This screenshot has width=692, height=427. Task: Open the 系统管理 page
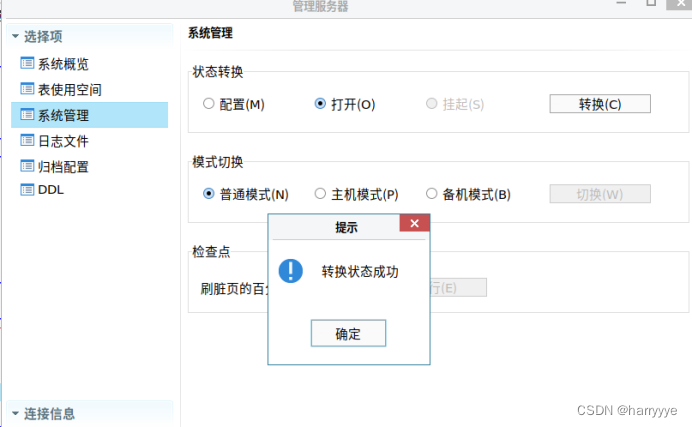(89, 115)
